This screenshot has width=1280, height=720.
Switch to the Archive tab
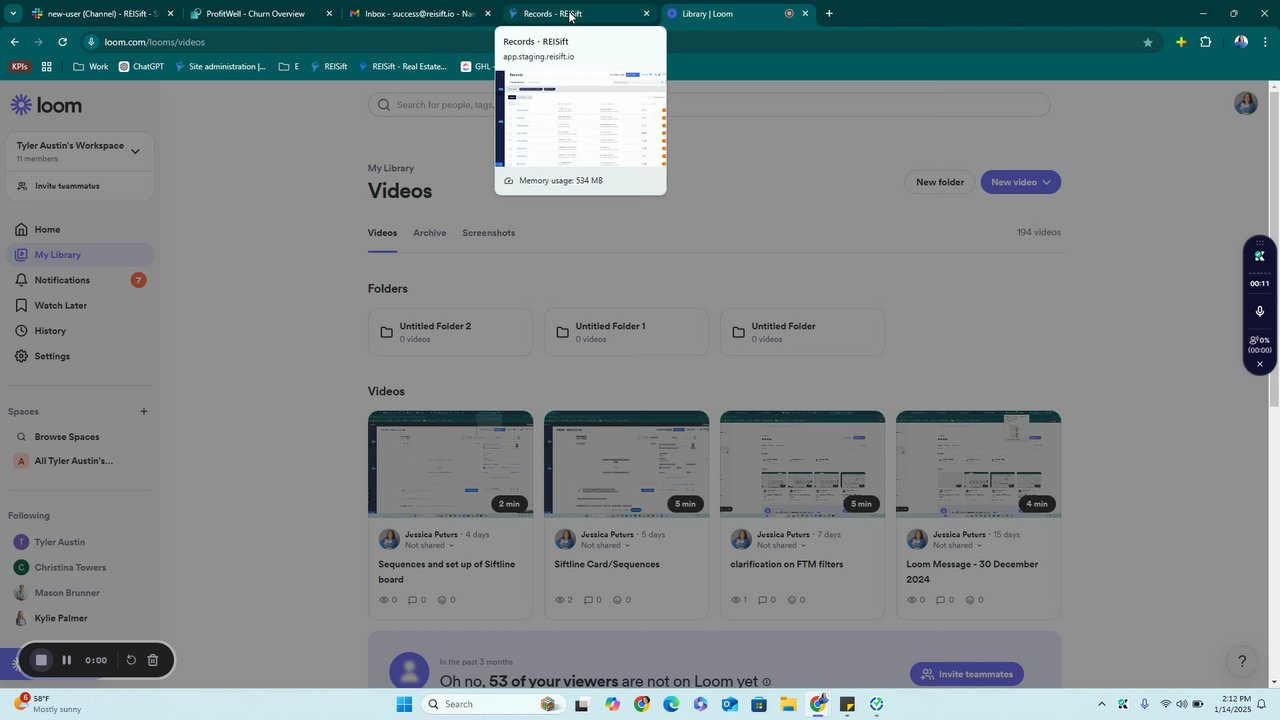coord(430,233)
